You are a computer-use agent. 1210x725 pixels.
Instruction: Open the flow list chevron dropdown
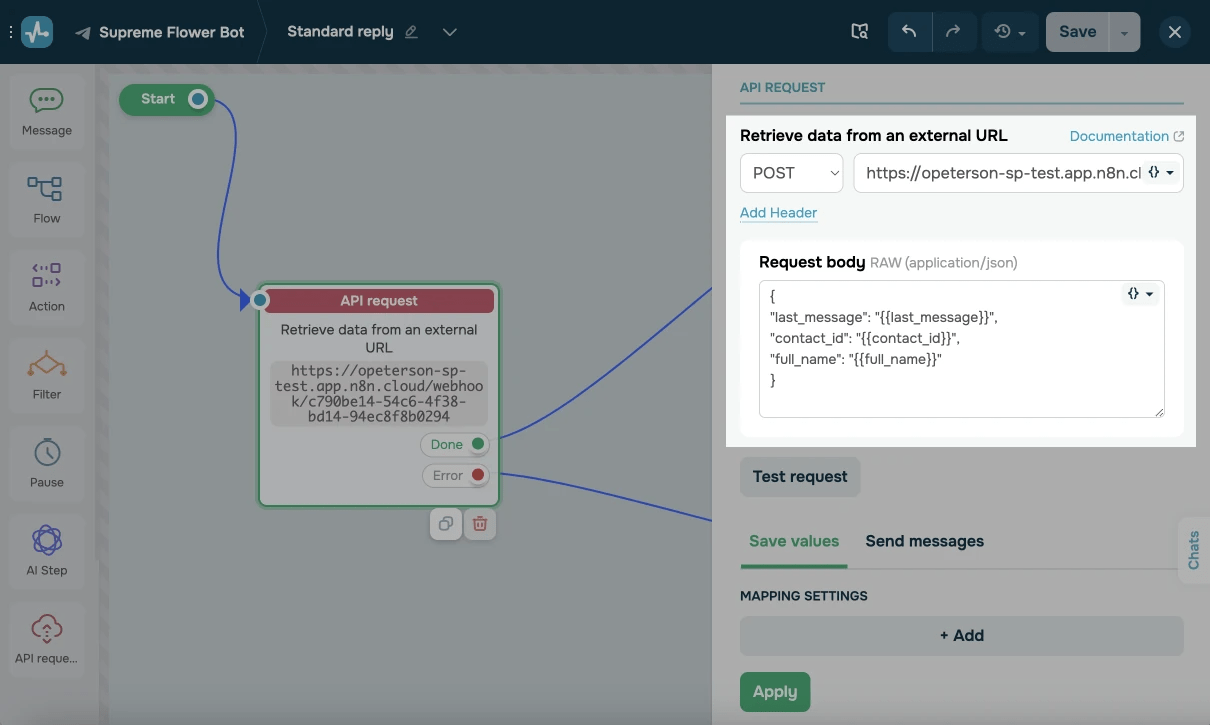[450, 32]
